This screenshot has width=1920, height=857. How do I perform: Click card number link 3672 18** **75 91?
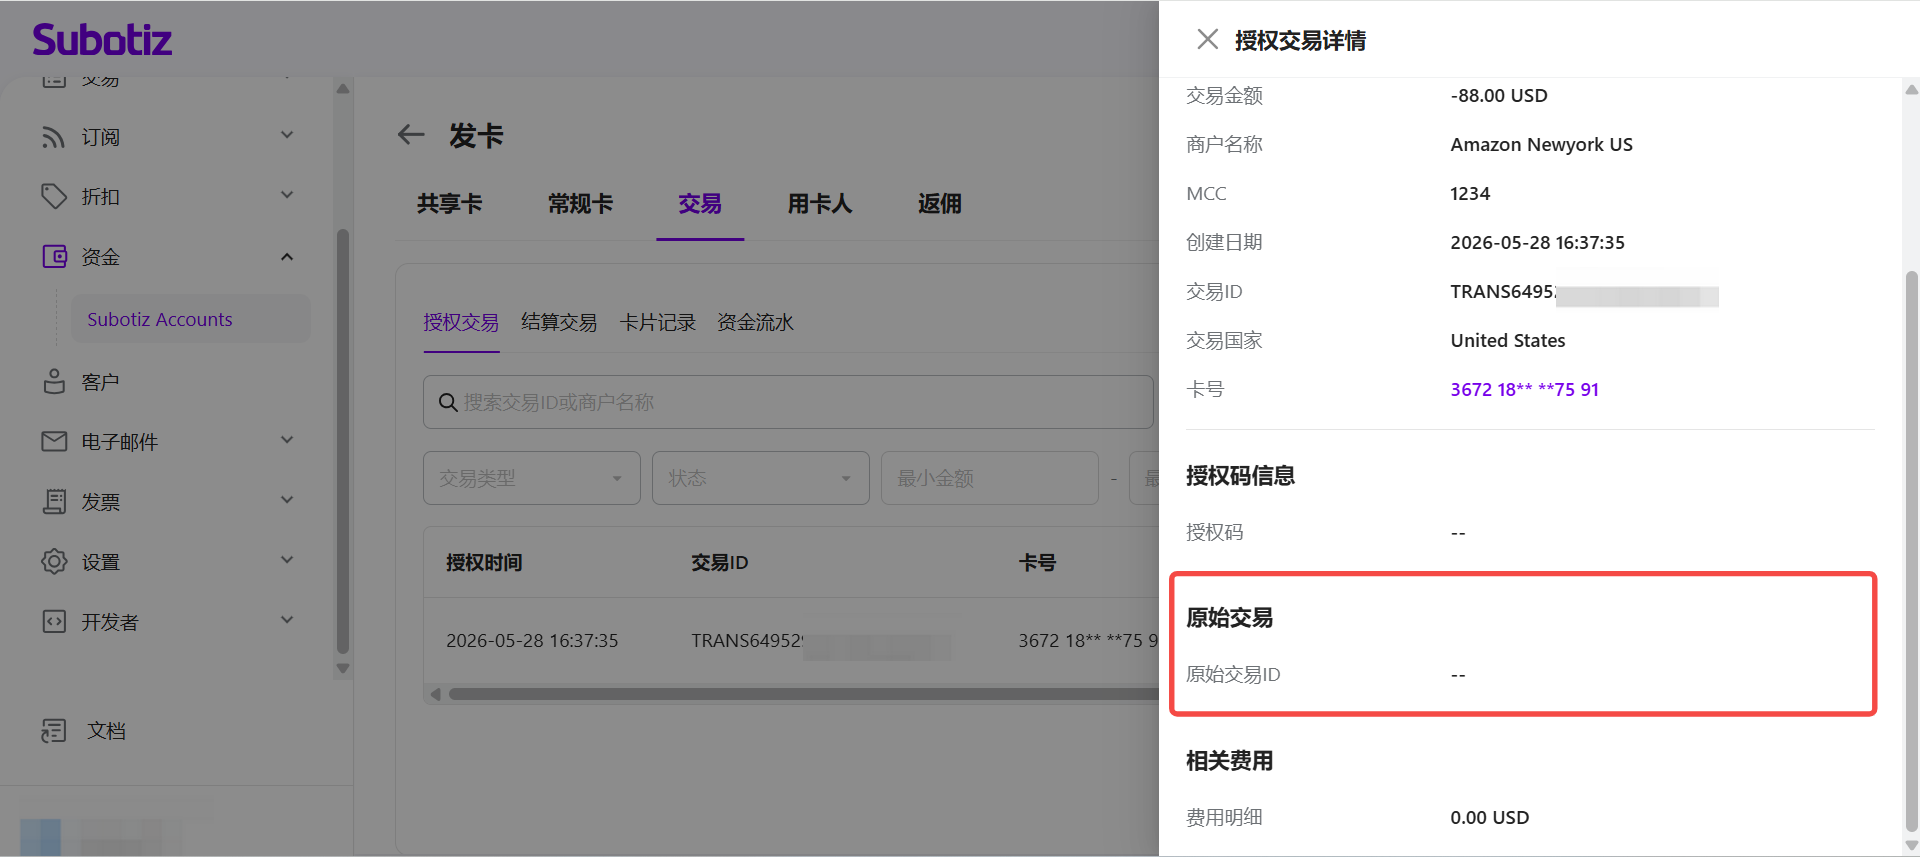[1524, 389]
